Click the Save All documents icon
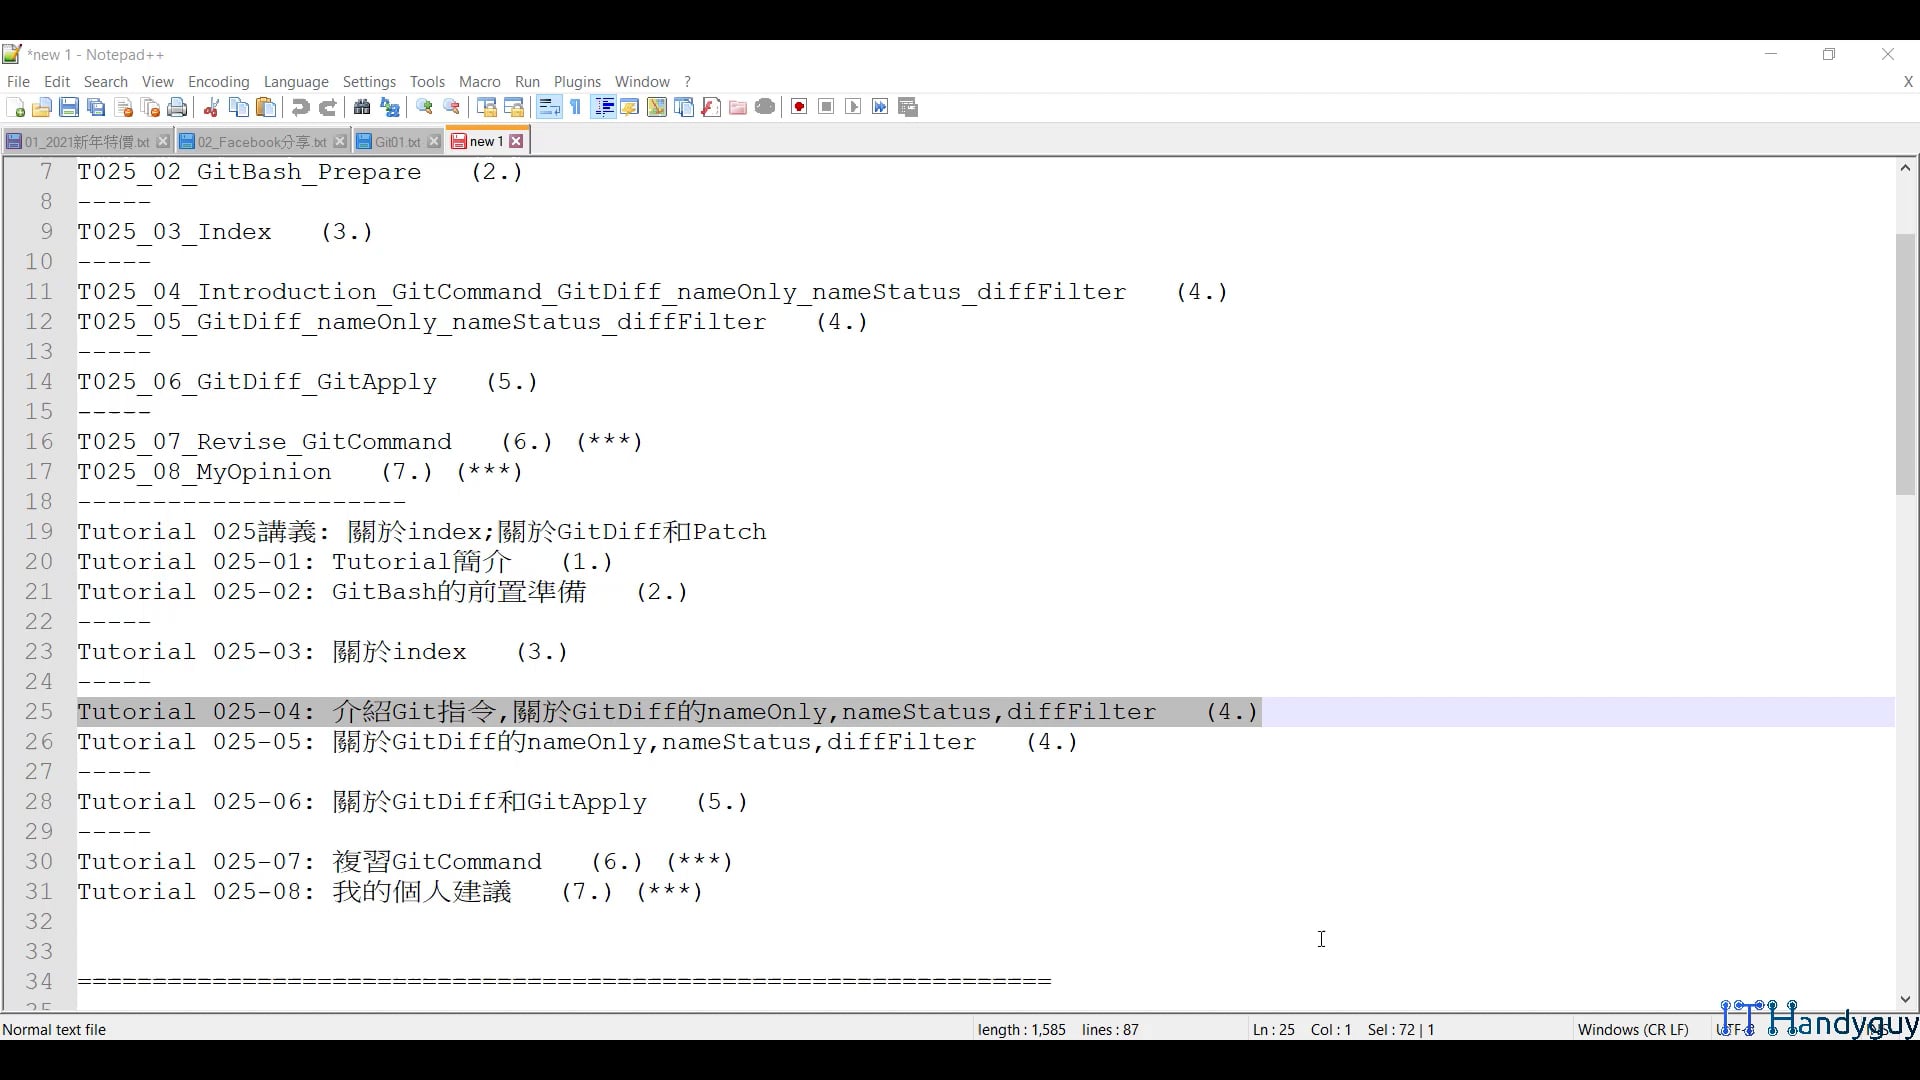1920x1080 pixels. 96,107
